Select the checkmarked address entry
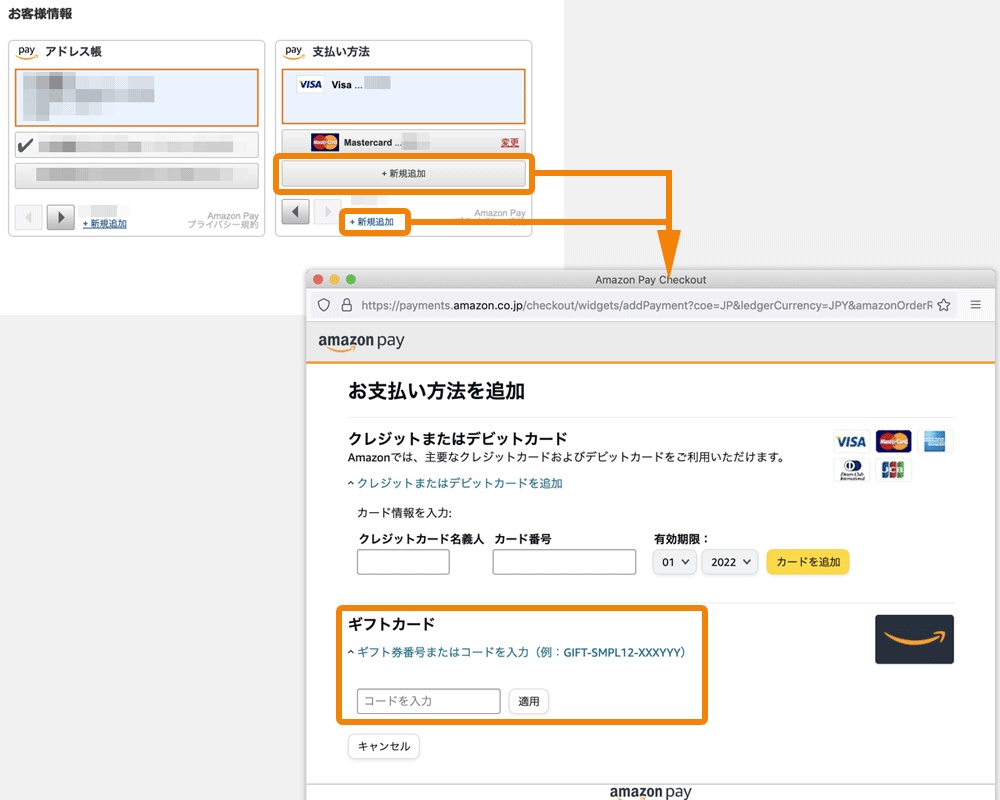 pos(136,145)
